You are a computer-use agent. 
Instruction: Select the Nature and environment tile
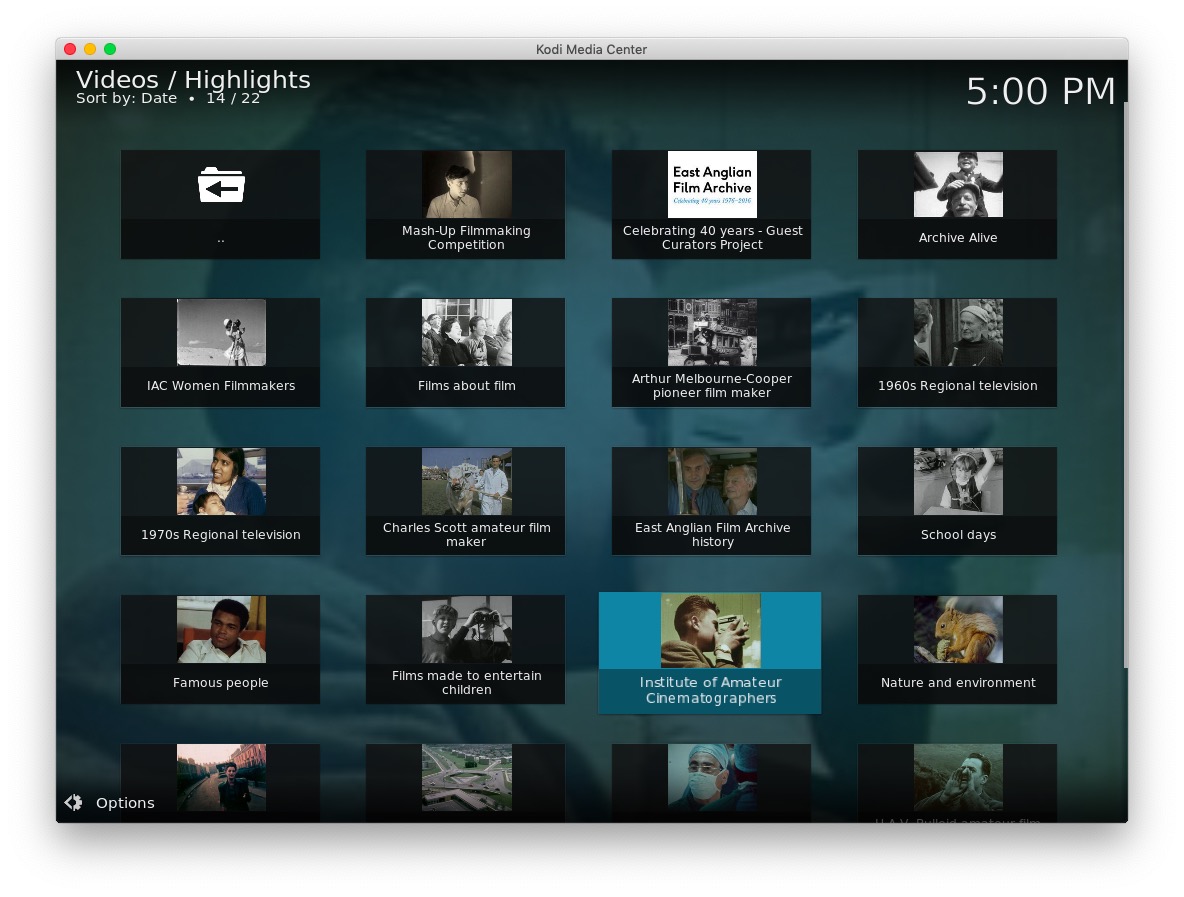(x=957, y=649)
